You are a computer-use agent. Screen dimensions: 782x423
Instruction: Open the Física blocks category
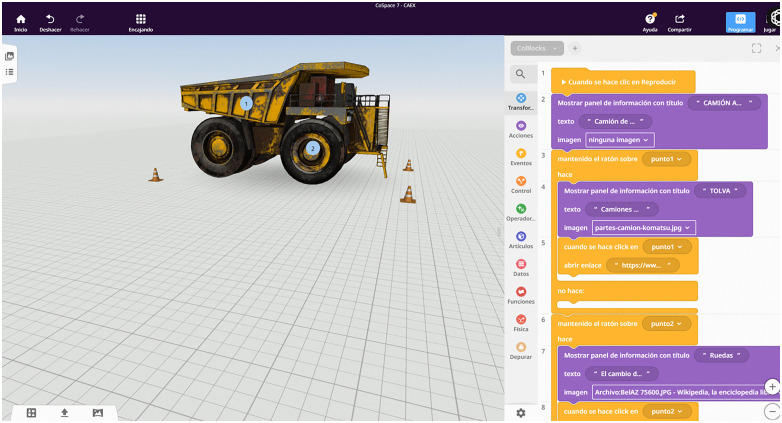point(521,323)
